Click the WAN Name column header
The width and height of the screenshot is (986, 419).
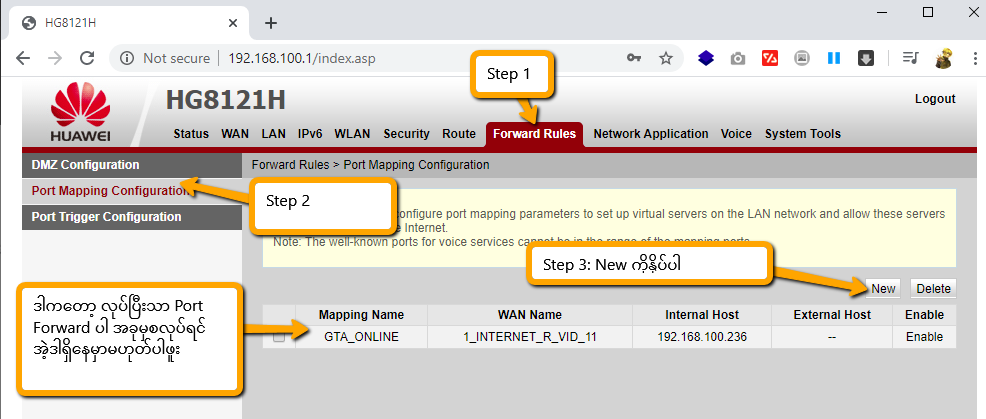click(529, 315)
